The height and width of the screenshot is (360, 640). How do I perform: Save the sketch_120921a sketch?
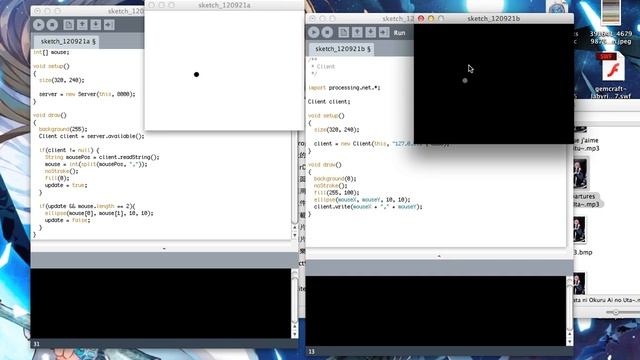pos(96,25)
